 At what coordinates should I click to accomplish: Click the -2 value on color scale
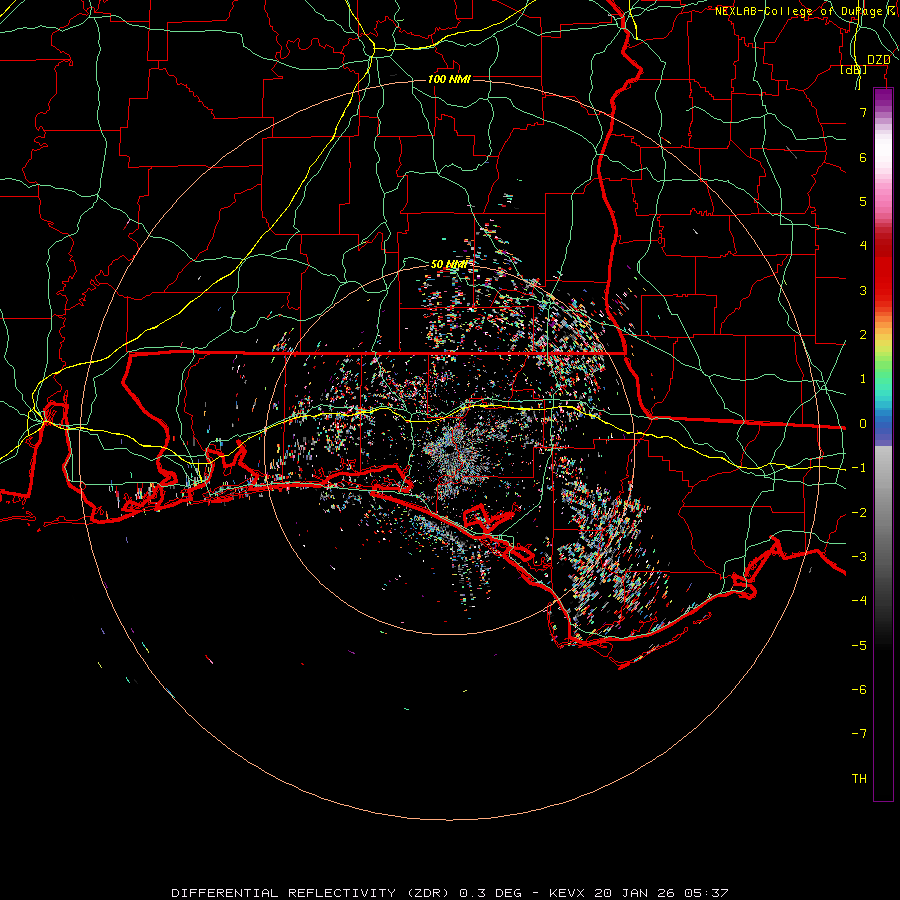point(859,513)
